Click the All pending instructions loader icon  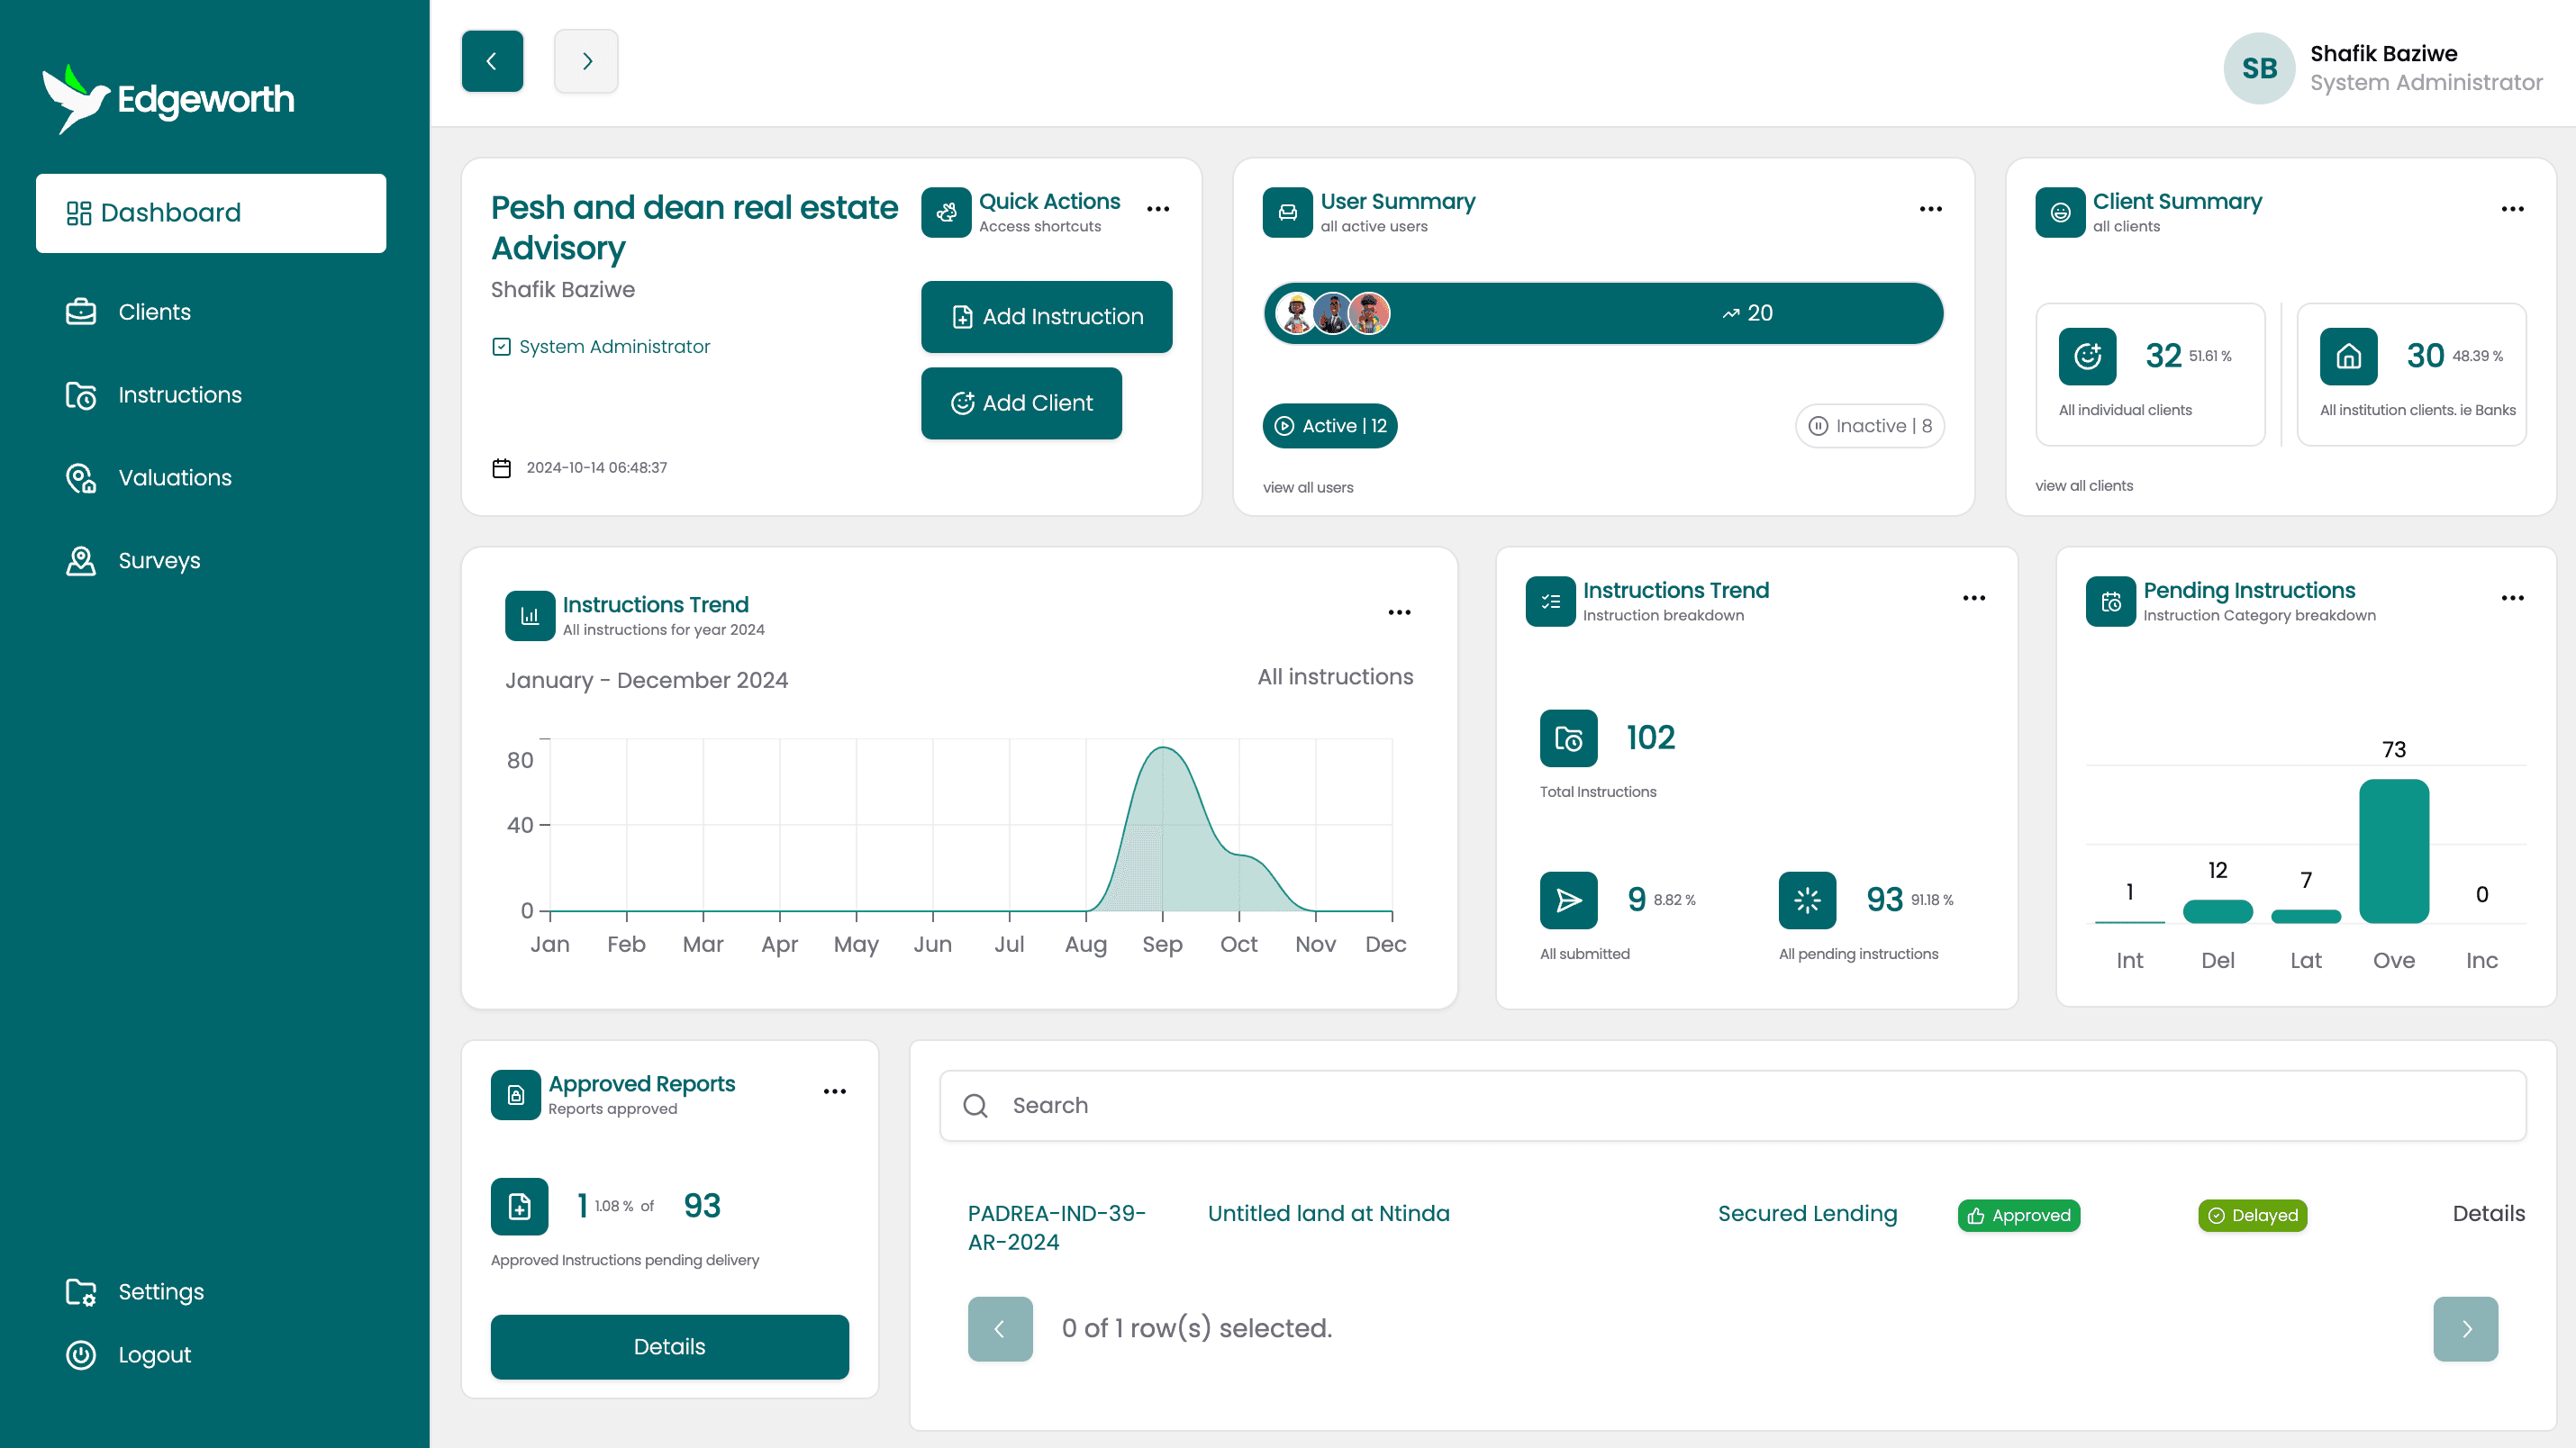[x=1807, y=900]
